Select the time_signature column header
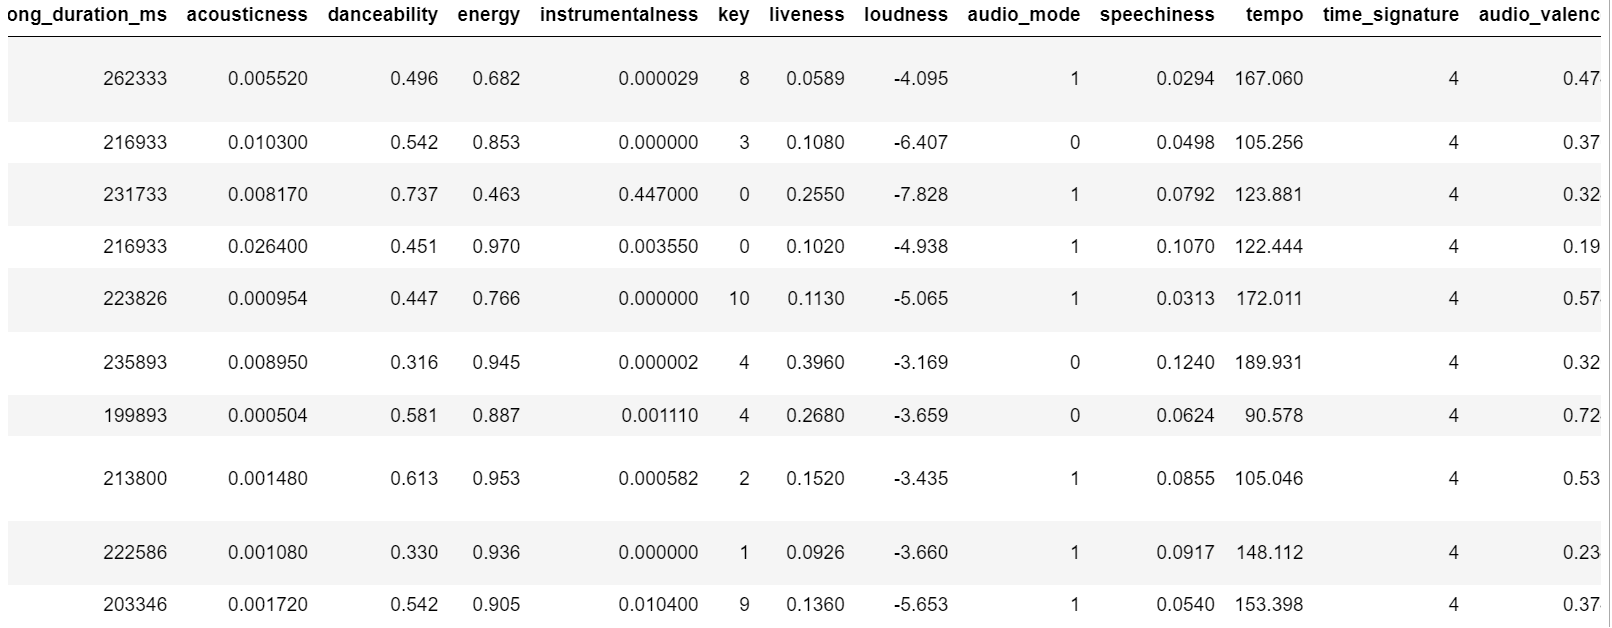1612x628 pixels. click(x=1391, y=15)
